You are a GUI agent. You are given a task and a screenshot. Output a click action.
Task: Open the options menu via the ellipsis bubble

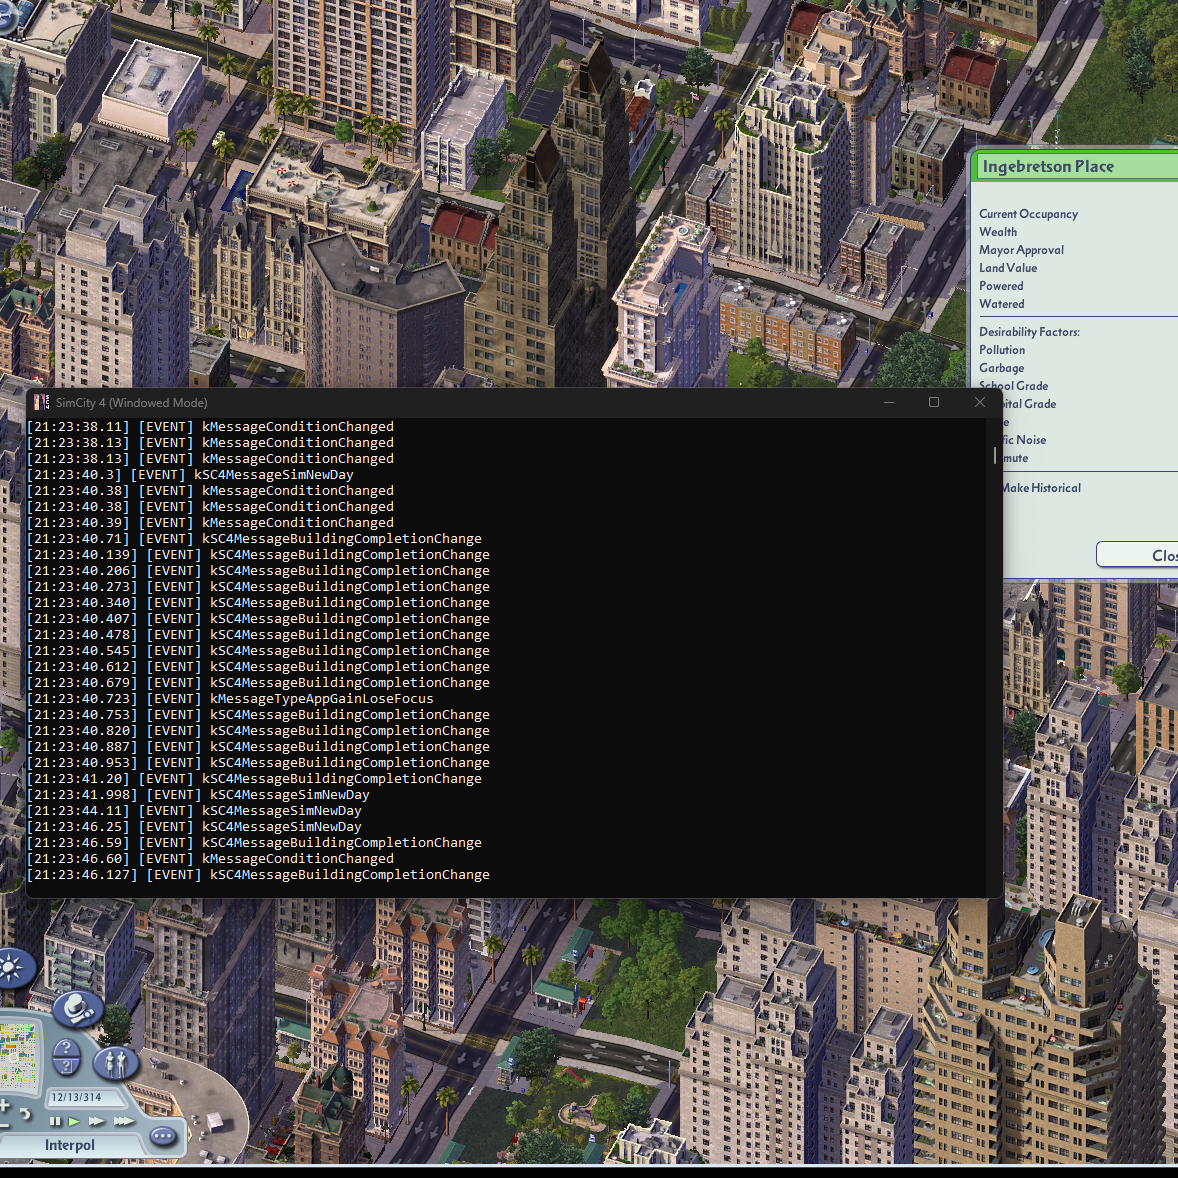161,1136
